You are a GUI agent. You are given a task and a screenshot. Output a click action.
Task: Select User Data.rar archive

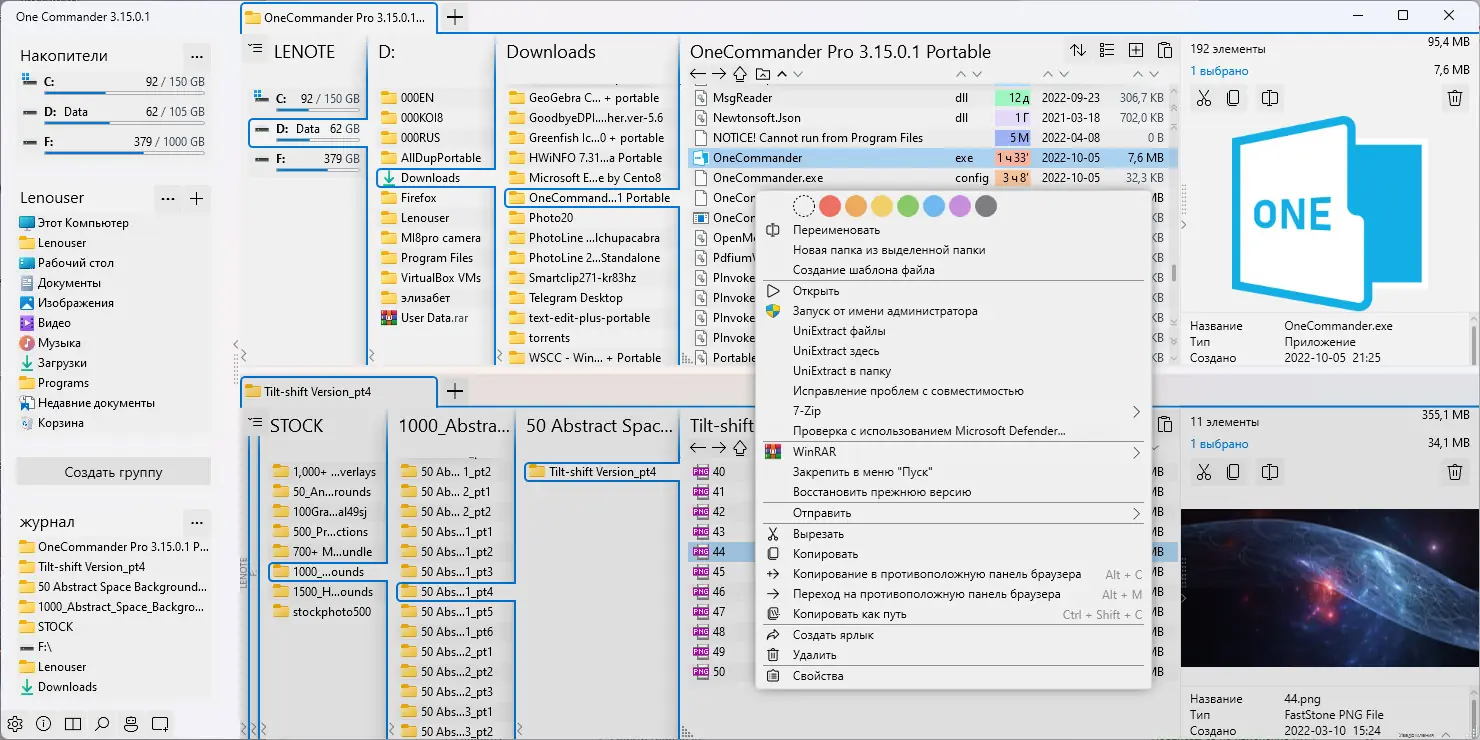(435, 318)
